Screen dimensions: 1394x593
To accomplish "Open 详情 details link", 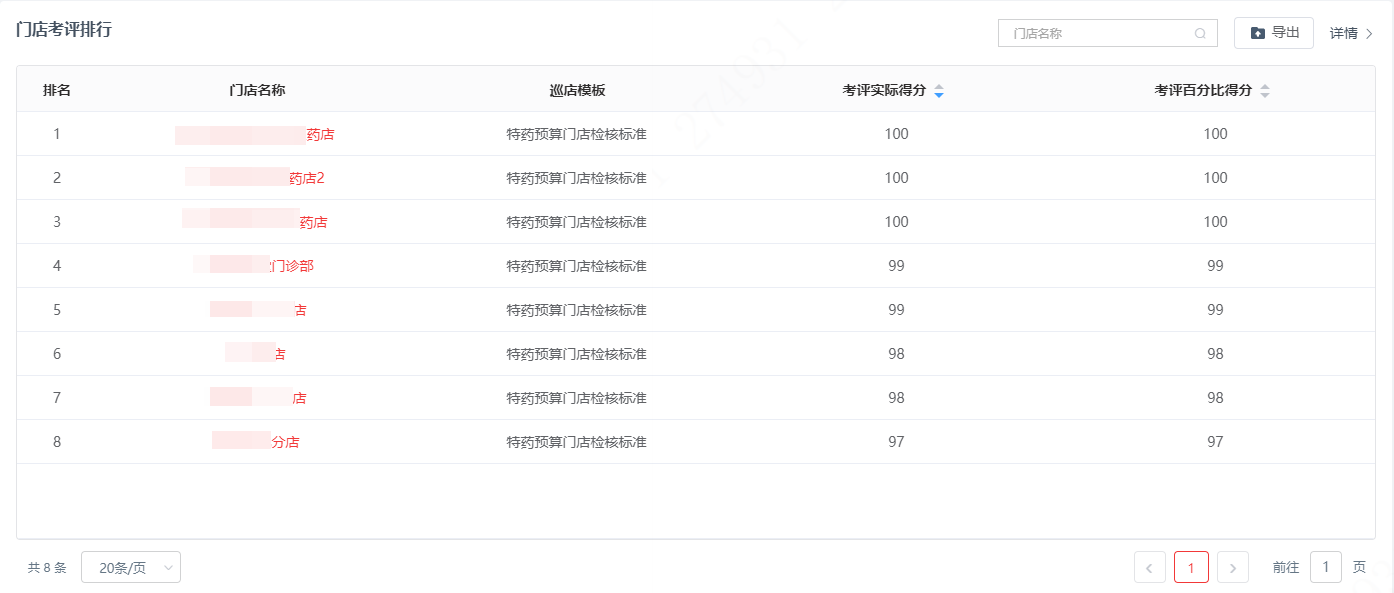I will coord(1350,34).
